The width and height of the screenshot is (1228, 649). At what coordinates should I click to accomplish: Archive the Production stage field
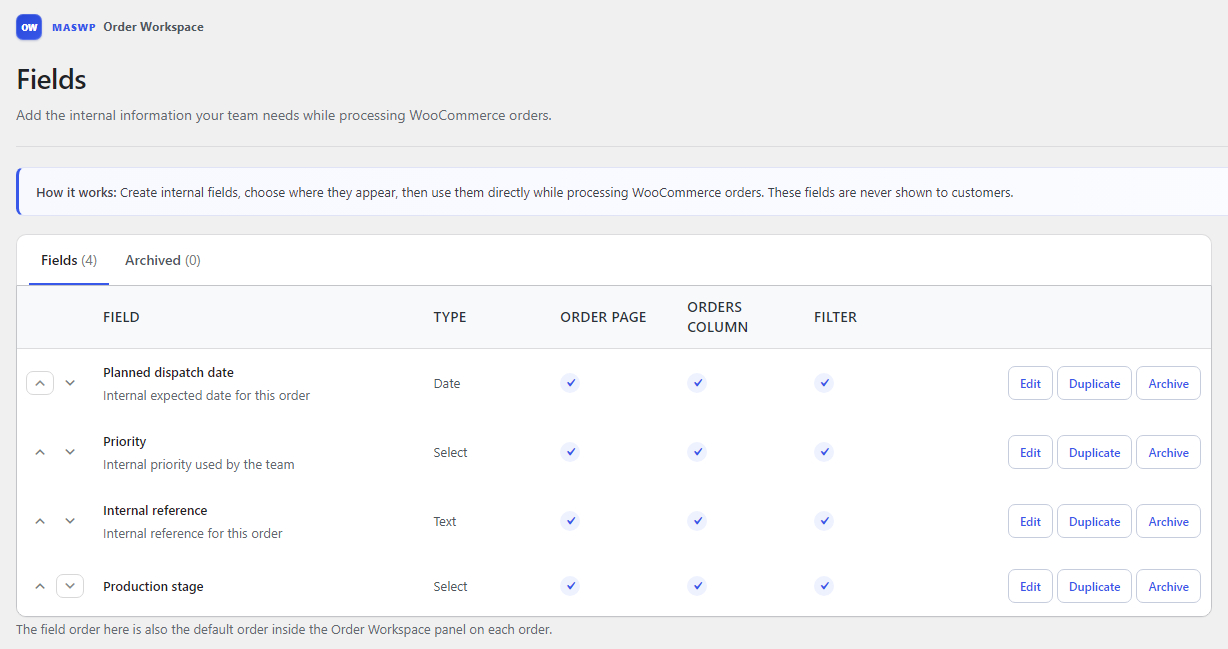coord(1168,586)
